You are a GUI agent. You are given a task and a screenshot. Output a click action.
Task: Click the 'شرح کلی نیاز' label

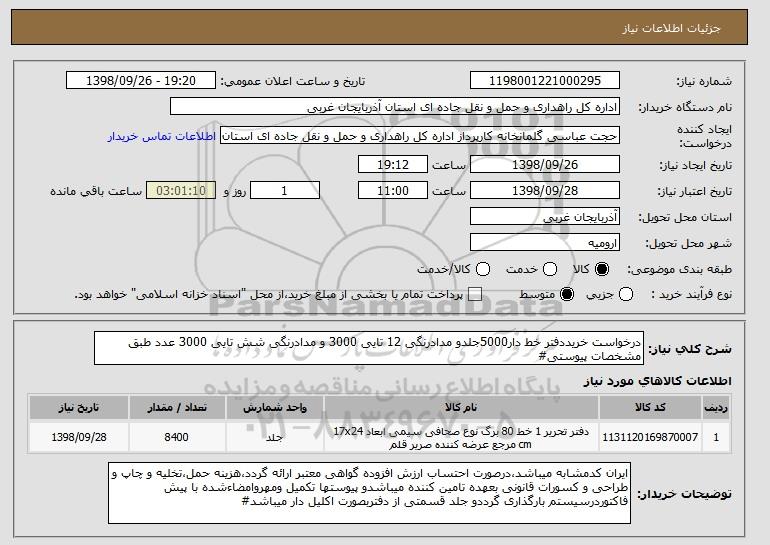pyautogui.click(x=690, y=349)
